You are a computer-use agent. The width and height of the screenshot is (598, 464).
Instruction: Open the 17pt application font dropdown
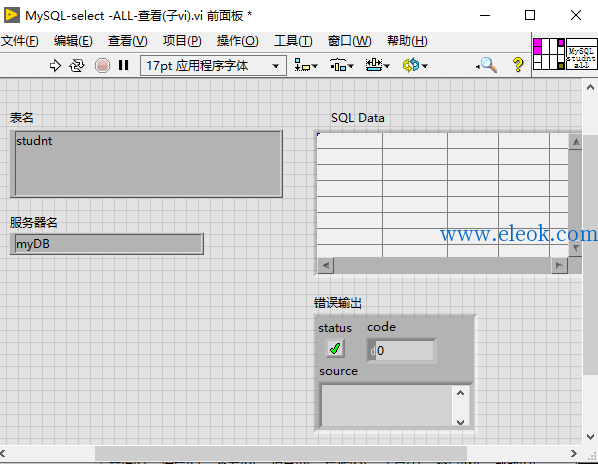[213, 66]
